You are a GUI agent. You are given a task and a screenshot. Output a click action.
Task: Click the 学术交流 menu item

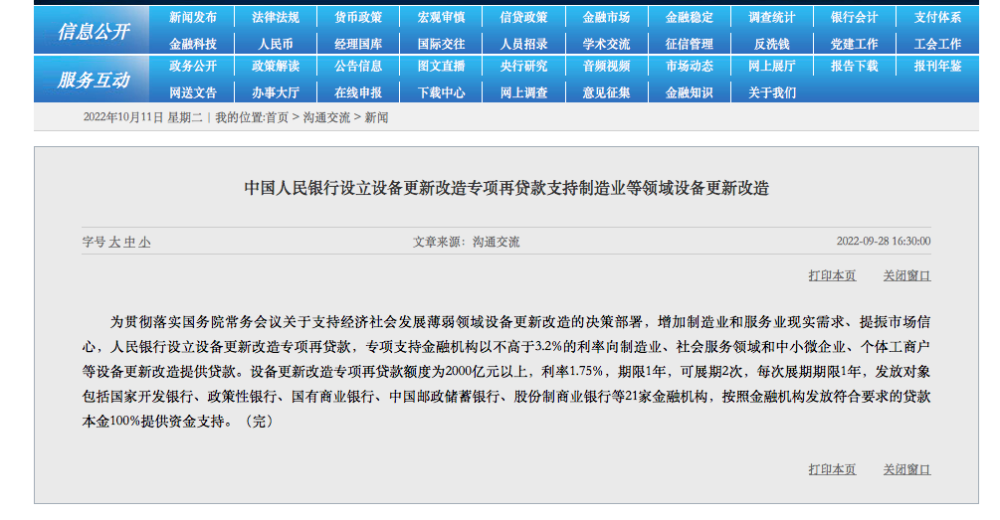tap(606, 44)
